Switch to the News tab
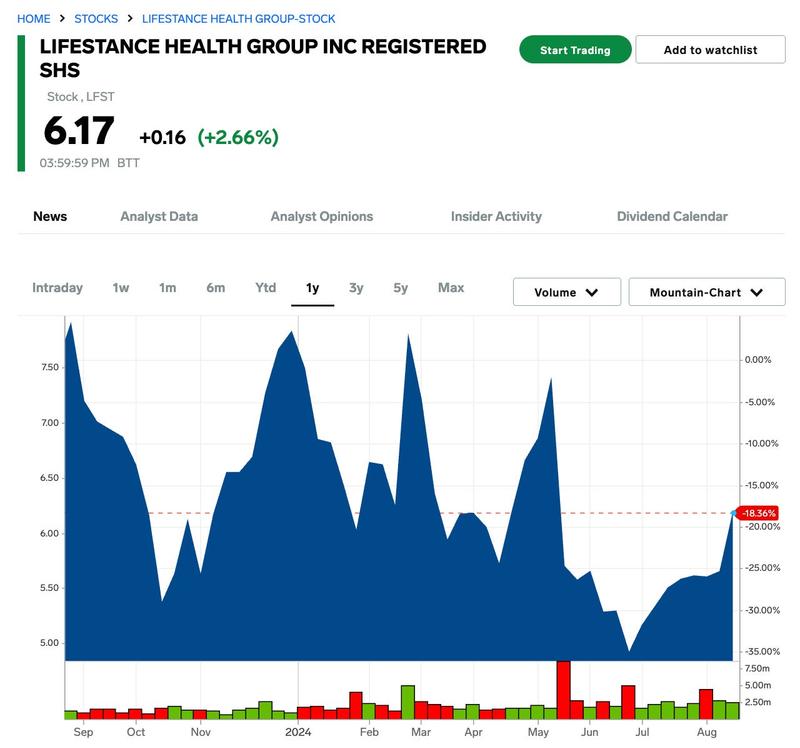 tap(50, 216)
